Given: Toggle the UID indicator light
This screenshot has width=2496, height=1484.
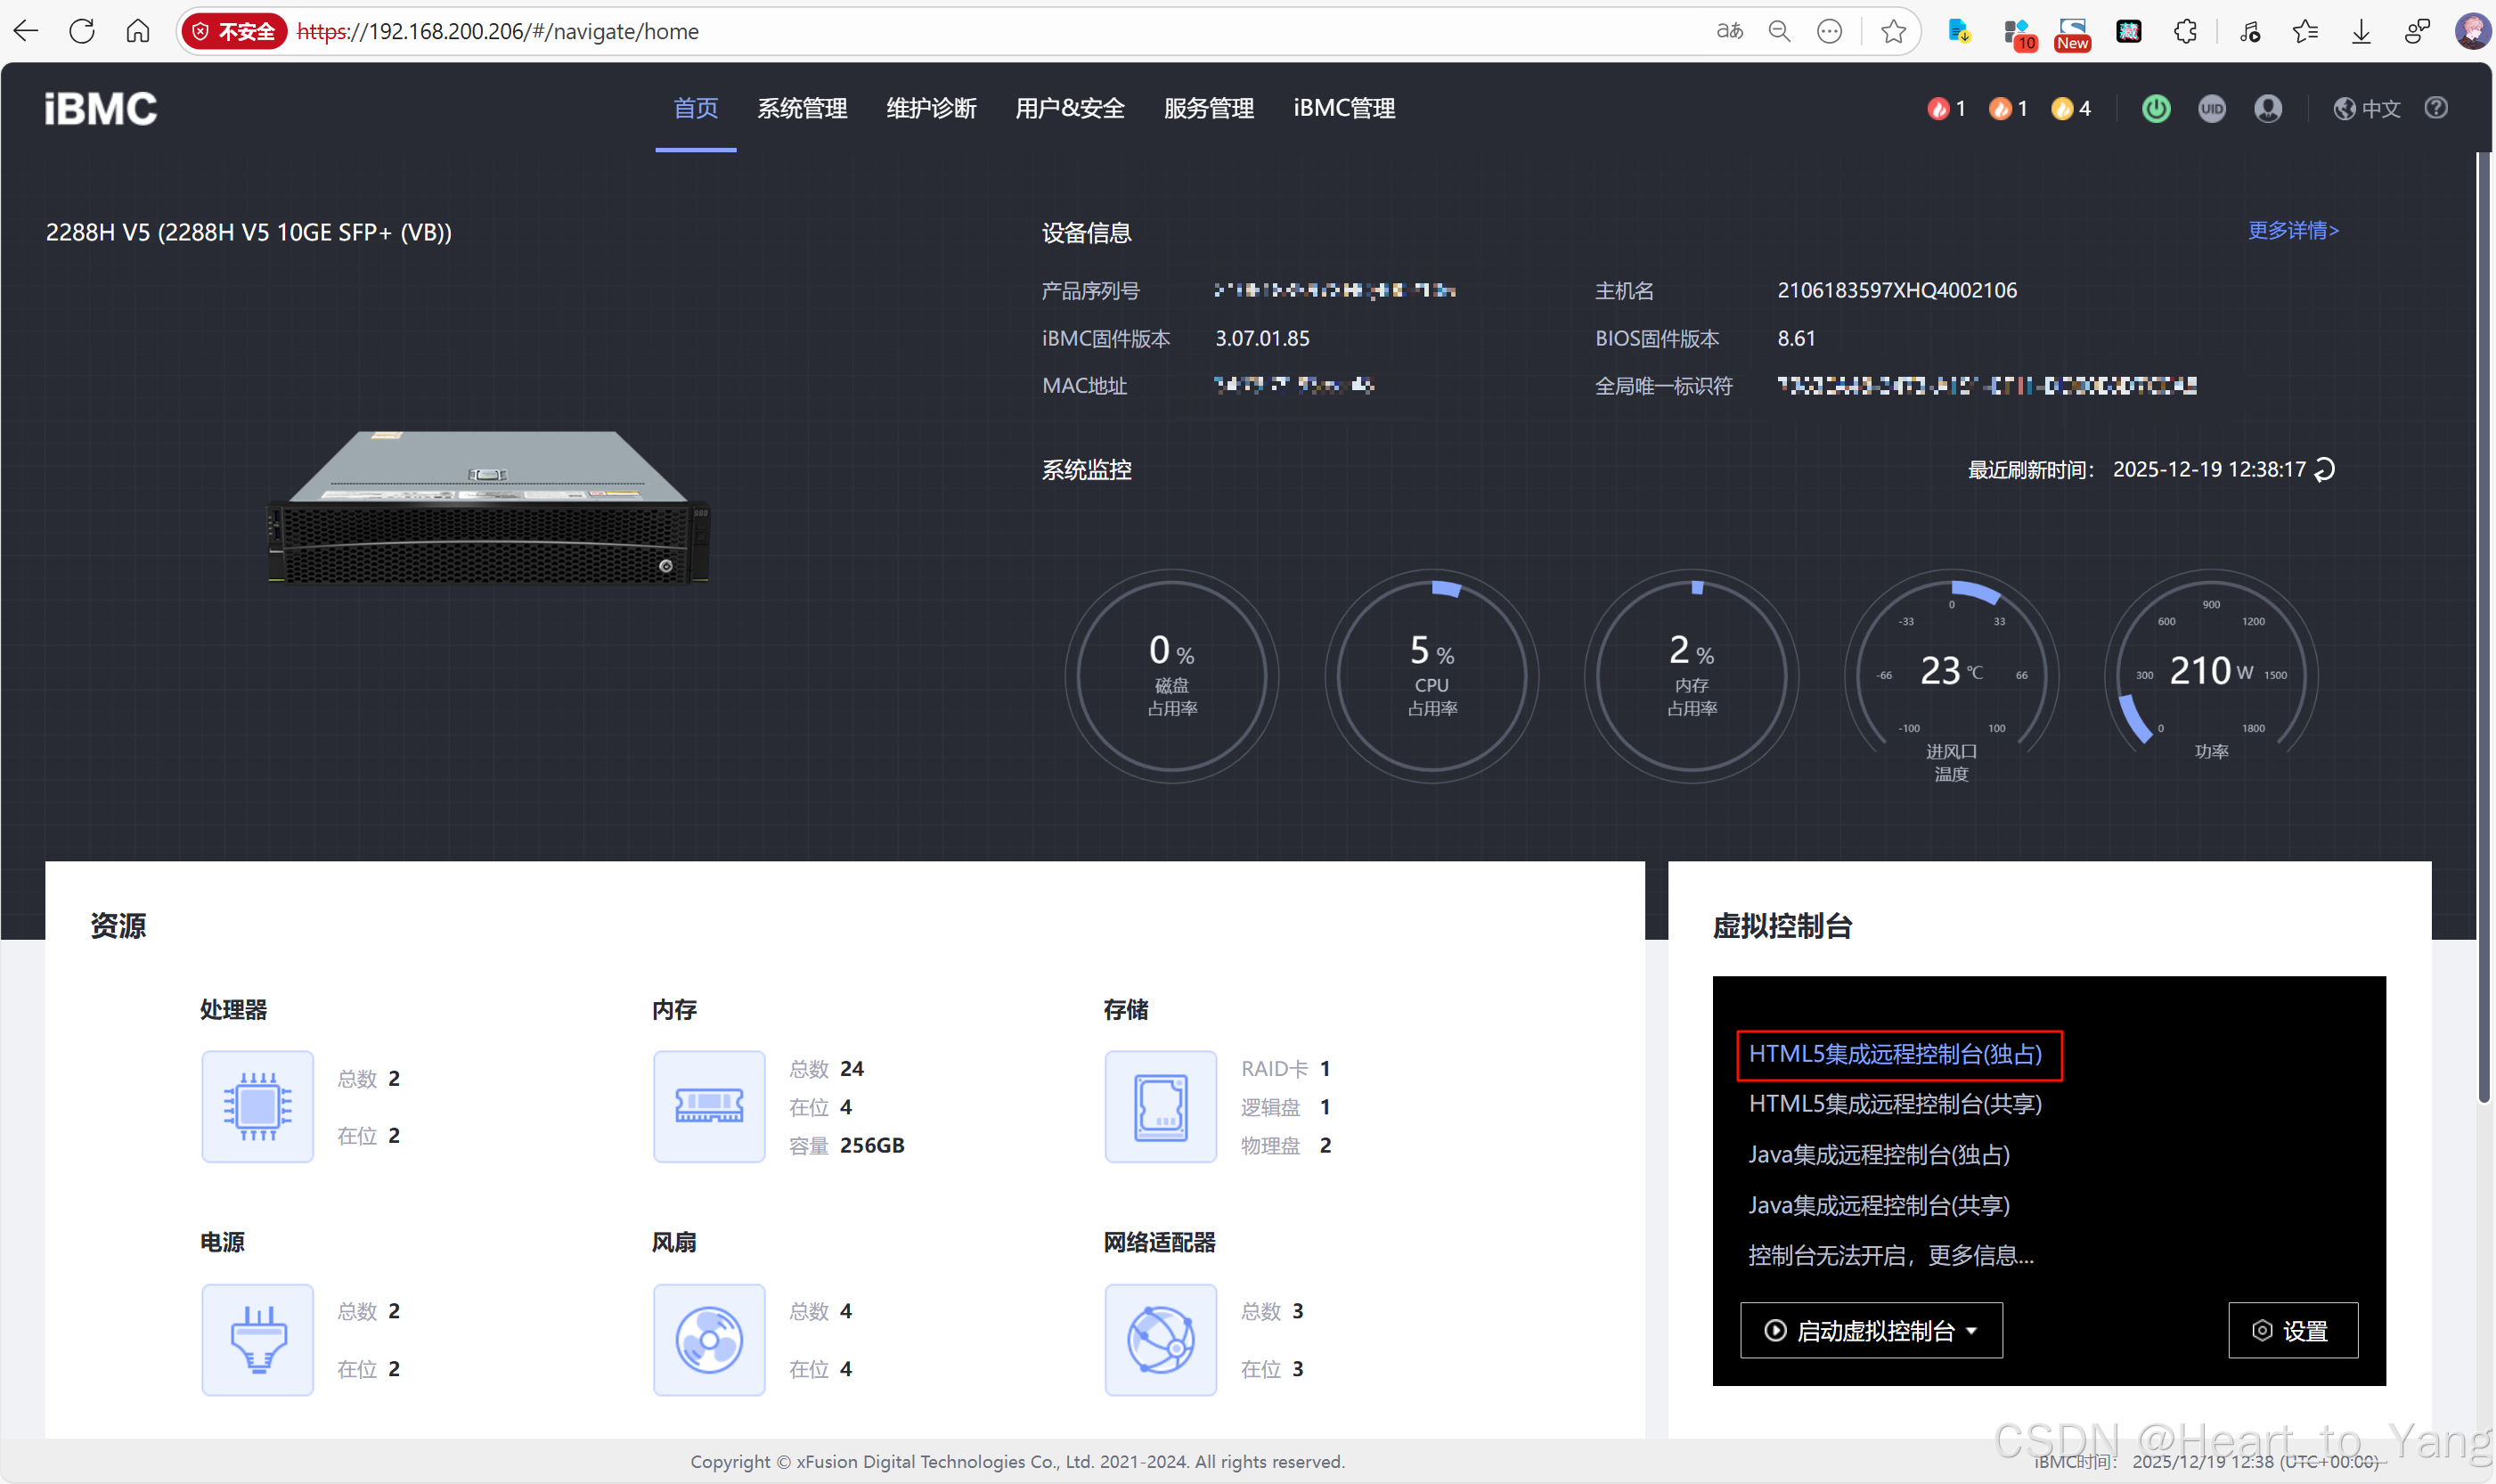Looking at the screenshot, I should (2211, 108).
